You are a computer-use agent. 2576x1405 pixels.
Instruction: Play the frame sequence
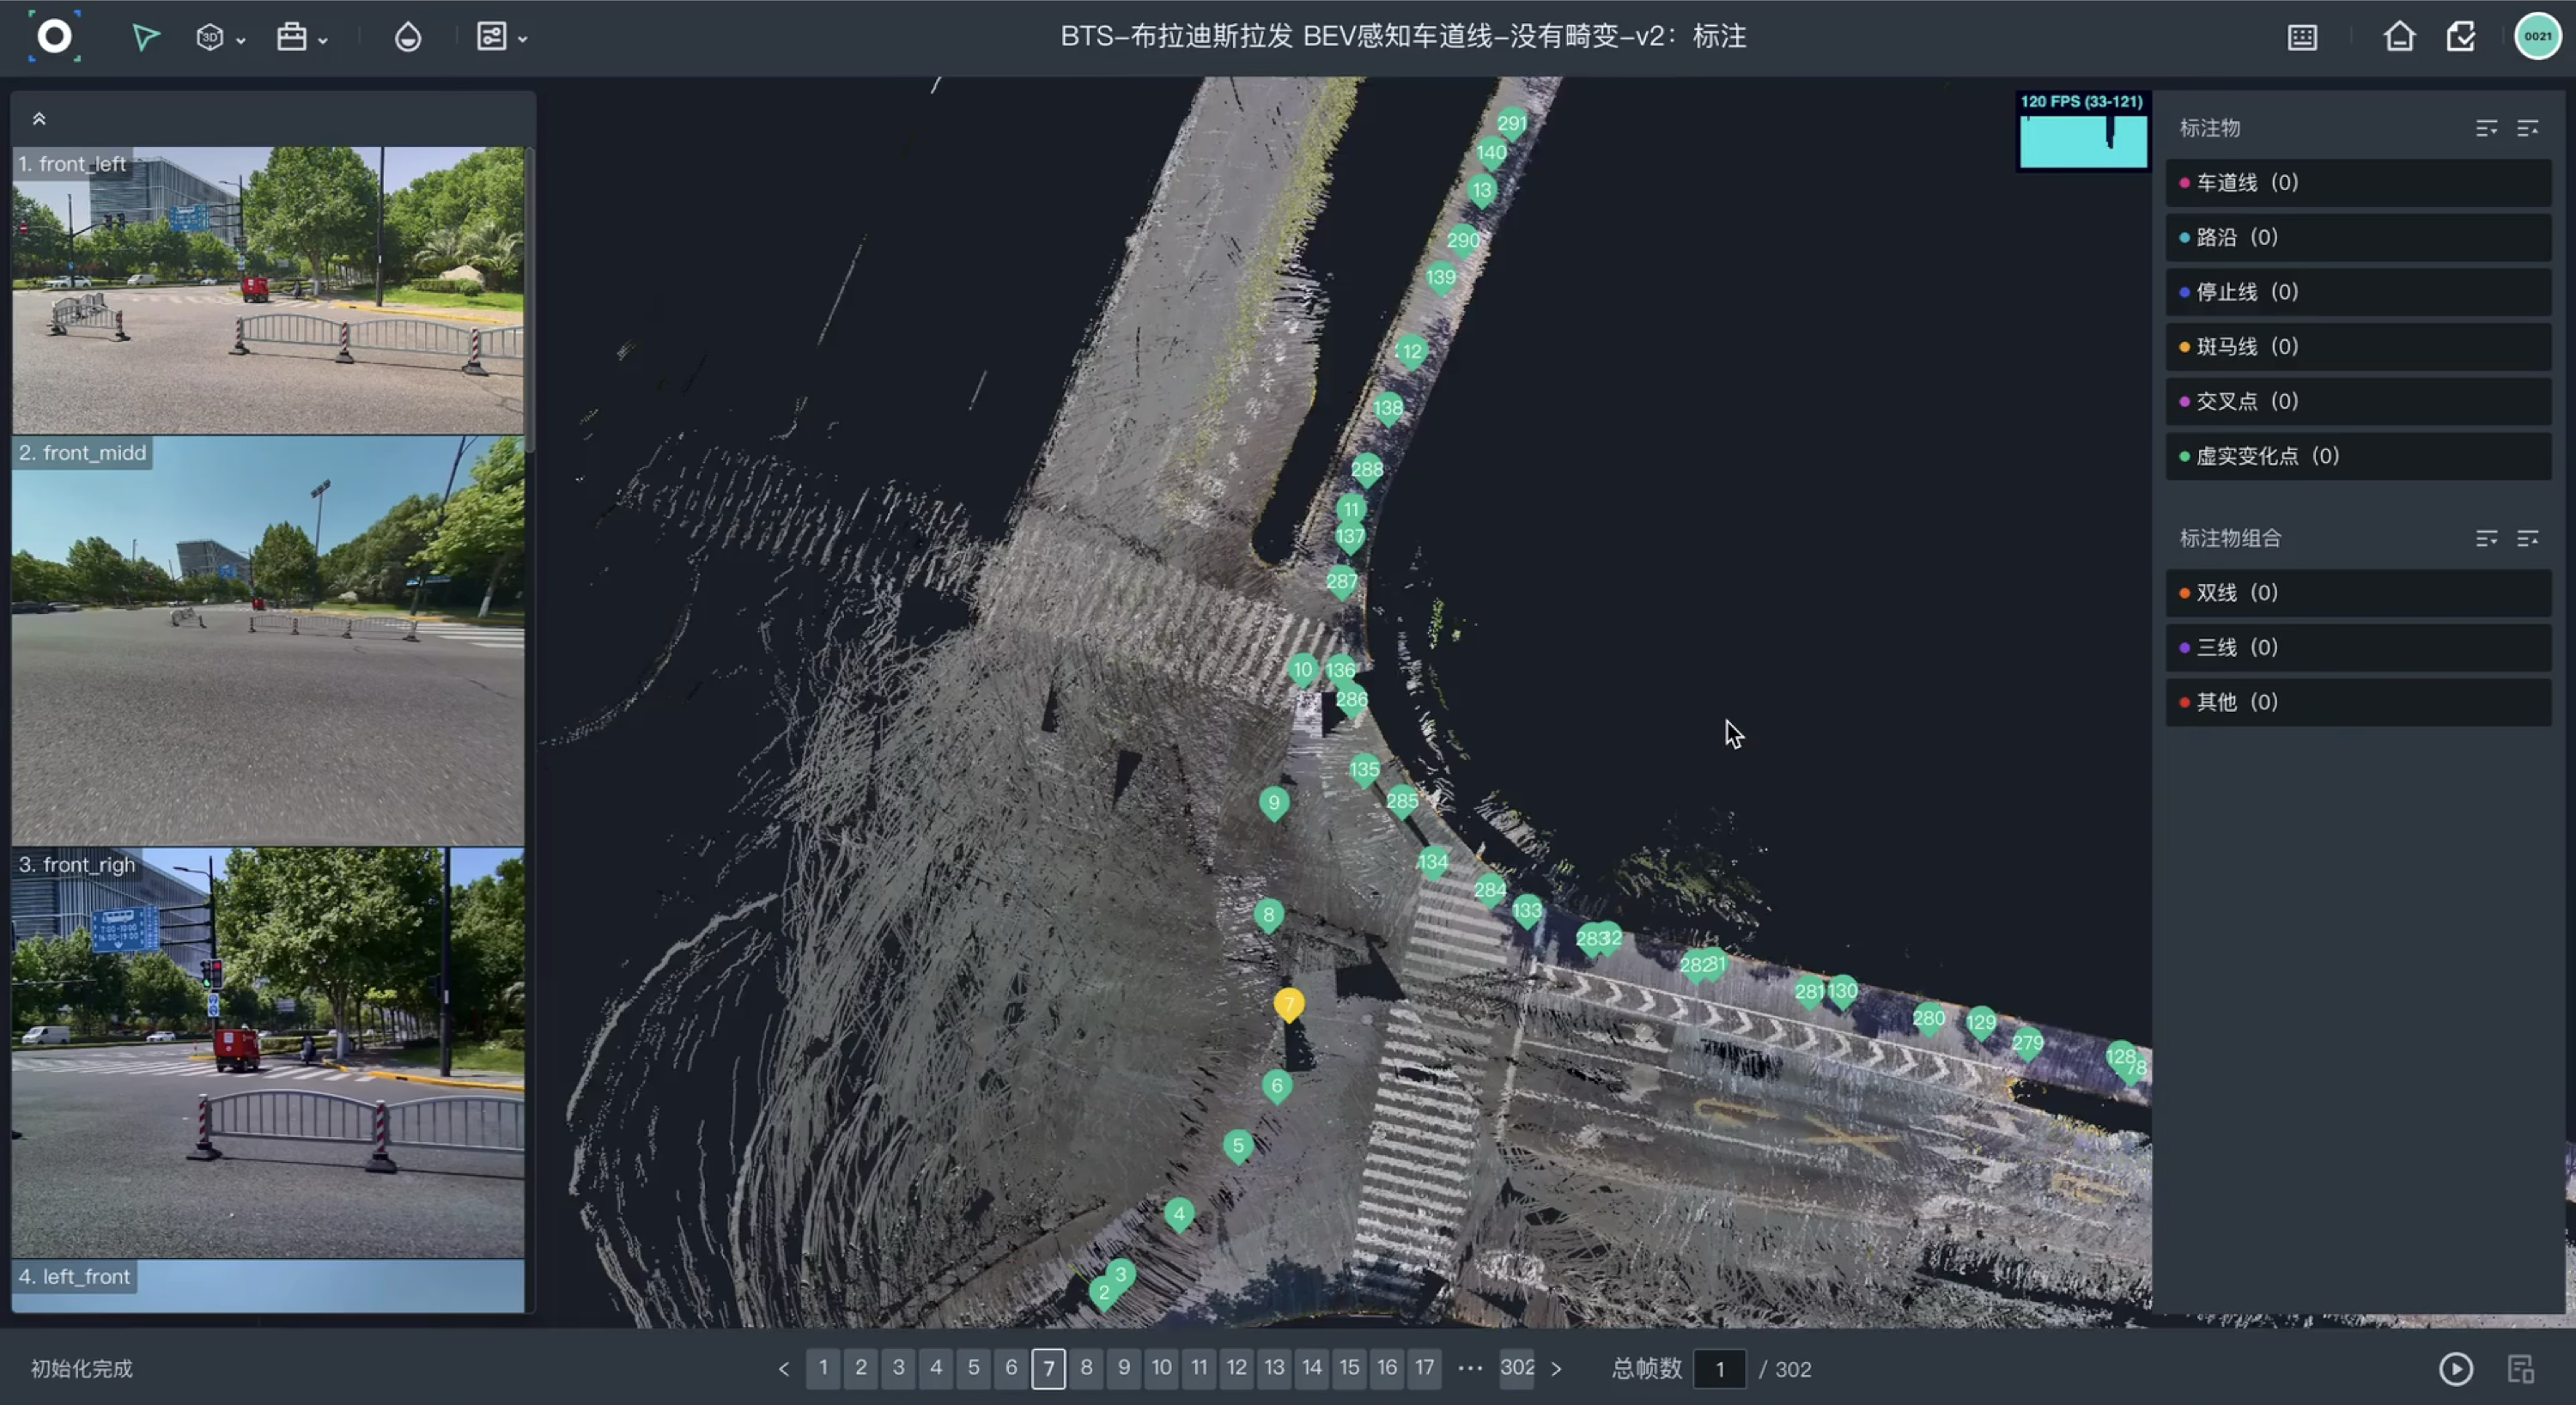click(x=2455, y=1368)
